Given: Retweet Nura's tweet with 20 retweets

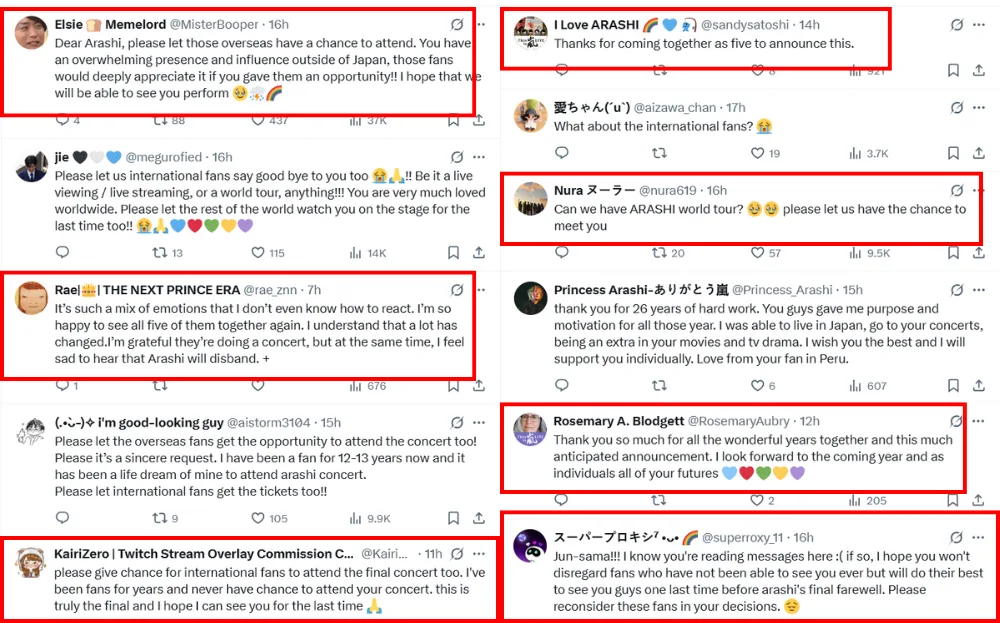Looking at the screenshot, I should click(x=659, y=253).
